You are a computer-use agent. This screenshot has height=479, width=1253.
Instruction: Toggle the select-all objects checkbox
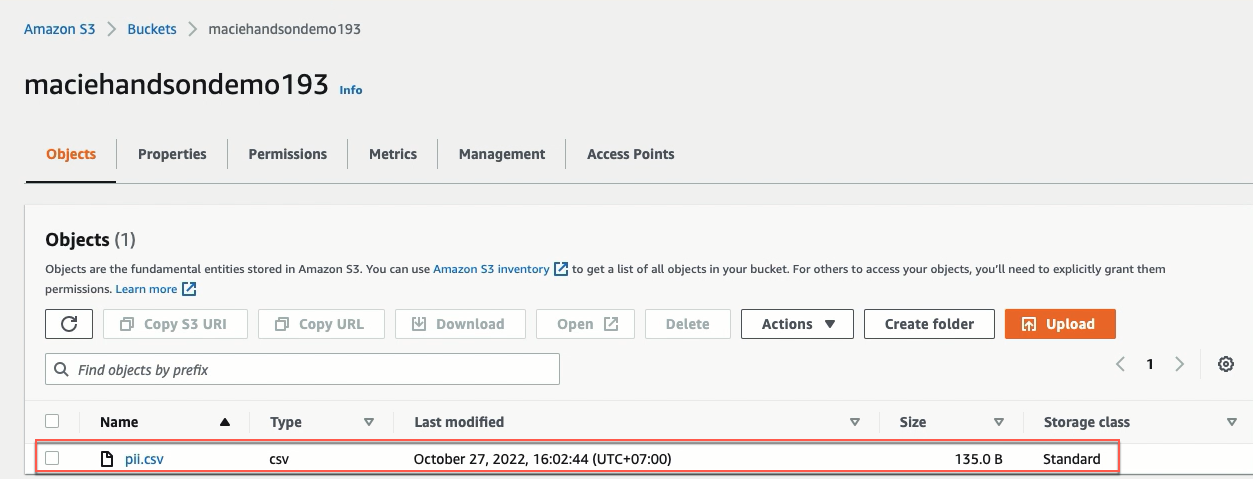[53, 422]
